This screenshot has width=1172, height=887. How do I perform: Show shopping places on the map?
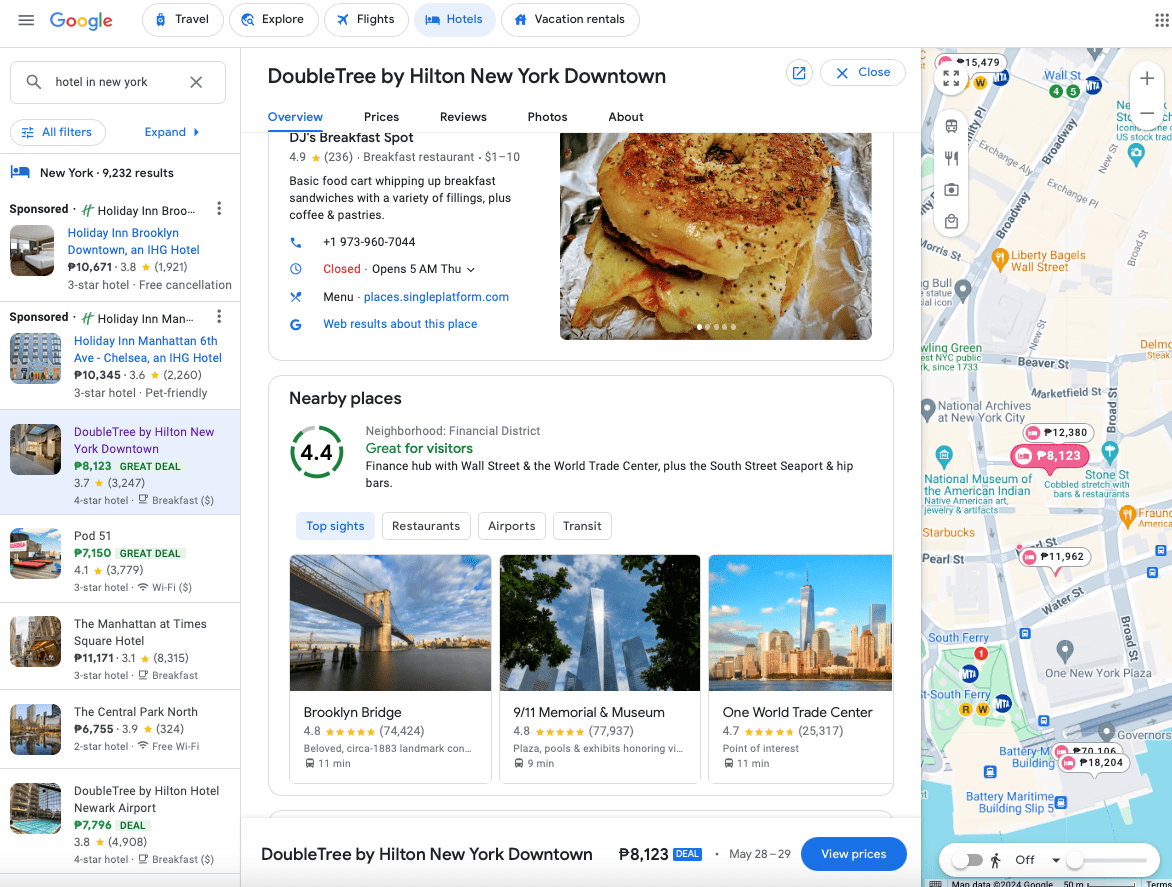click(x=952, y=221)
